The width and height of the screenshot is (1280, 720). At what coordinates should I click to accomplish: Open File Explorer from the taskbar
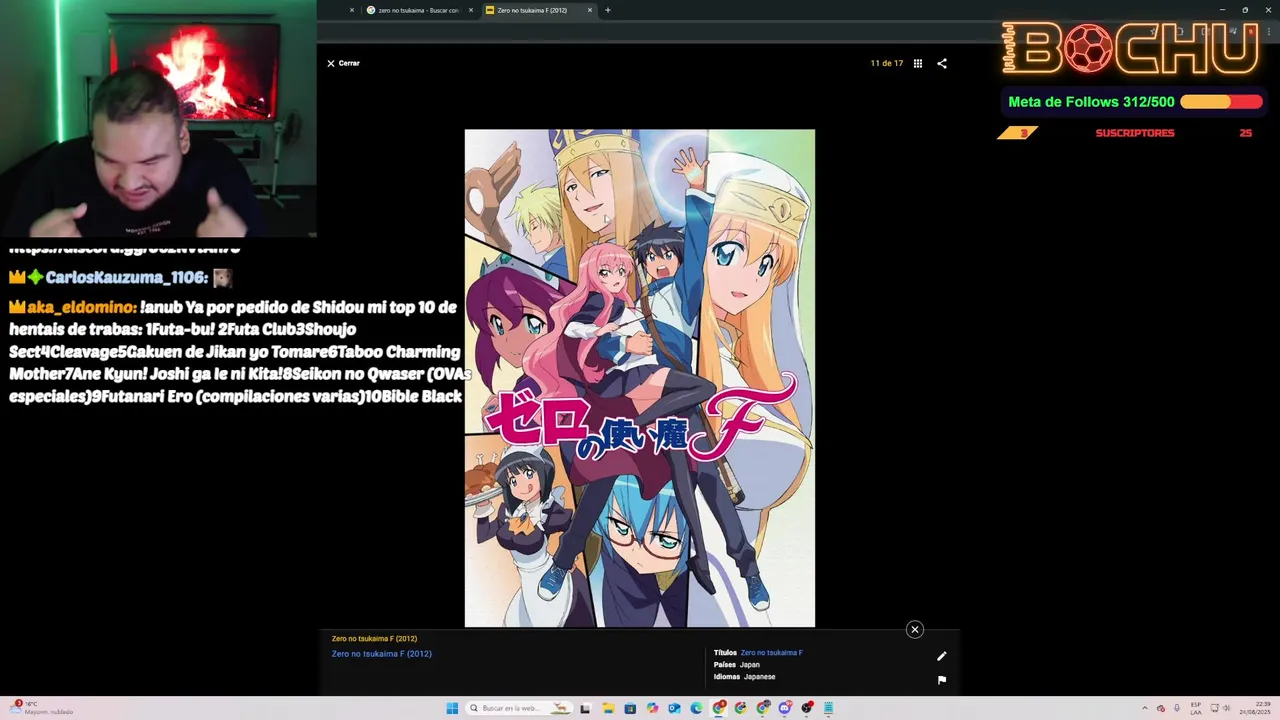[x=608, y=709]
